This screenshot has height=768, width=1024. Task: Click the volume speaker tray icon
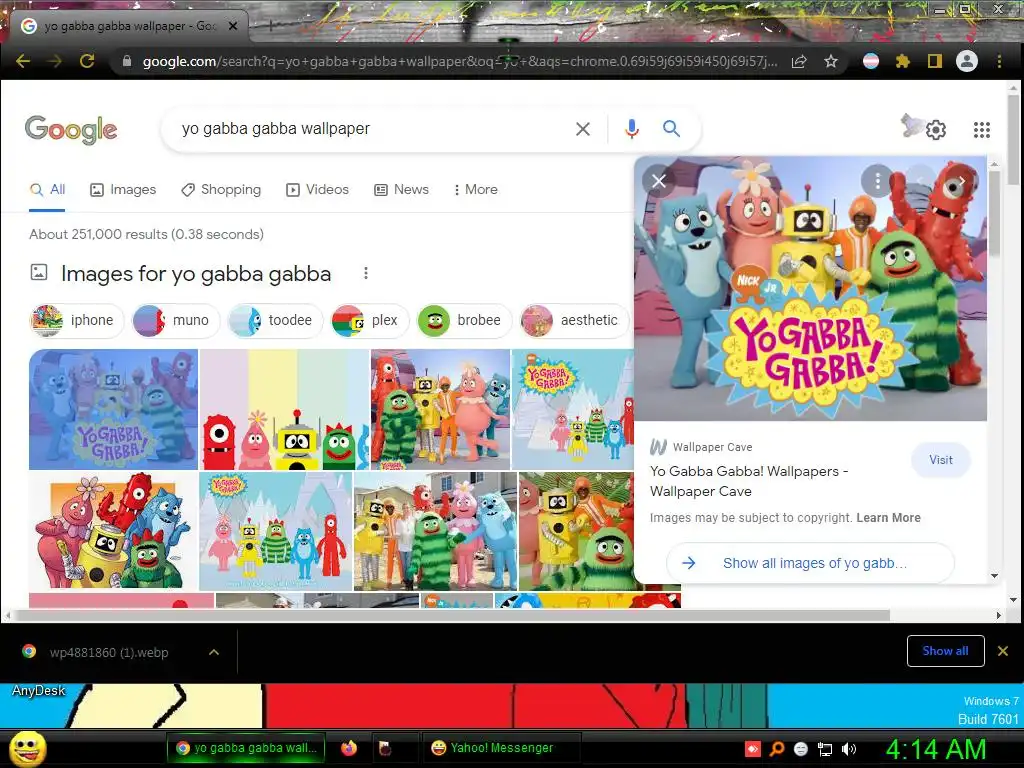click(848, 749)
